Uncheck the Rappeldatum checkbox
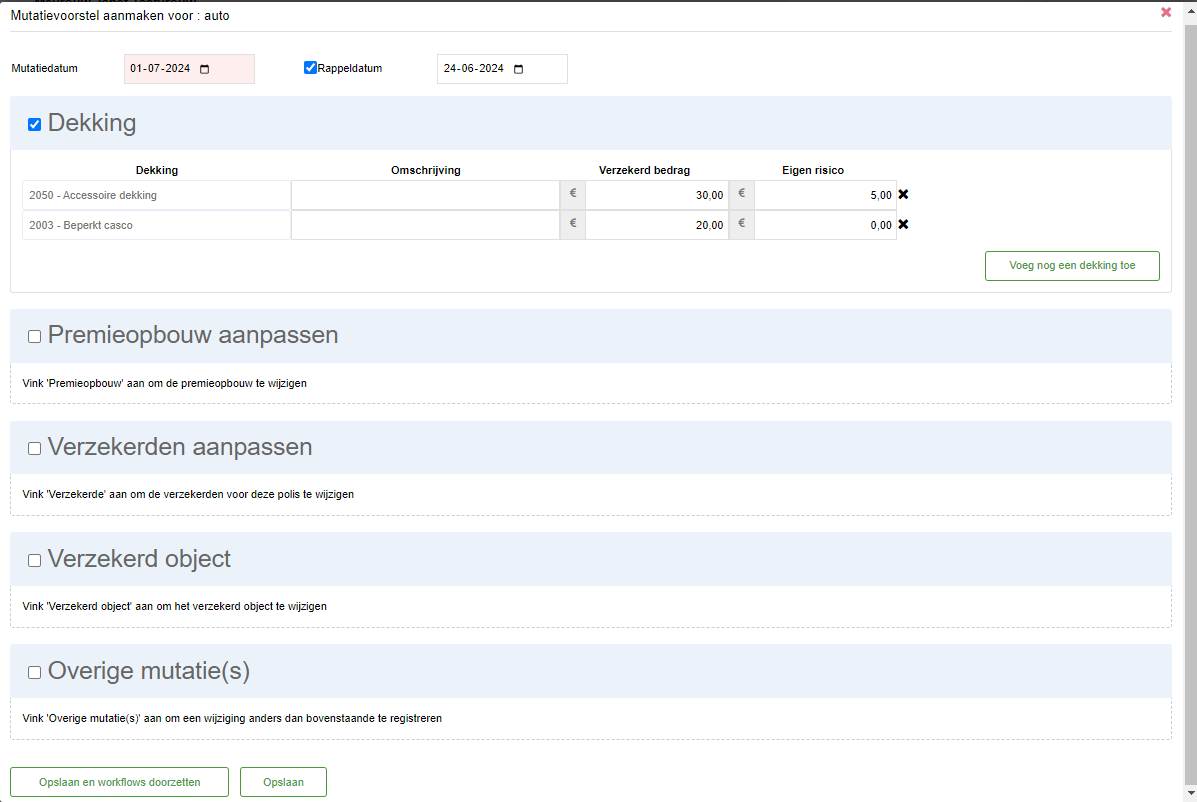The height and width of the screenshot is (802, 1197). [x=310, y=68]
